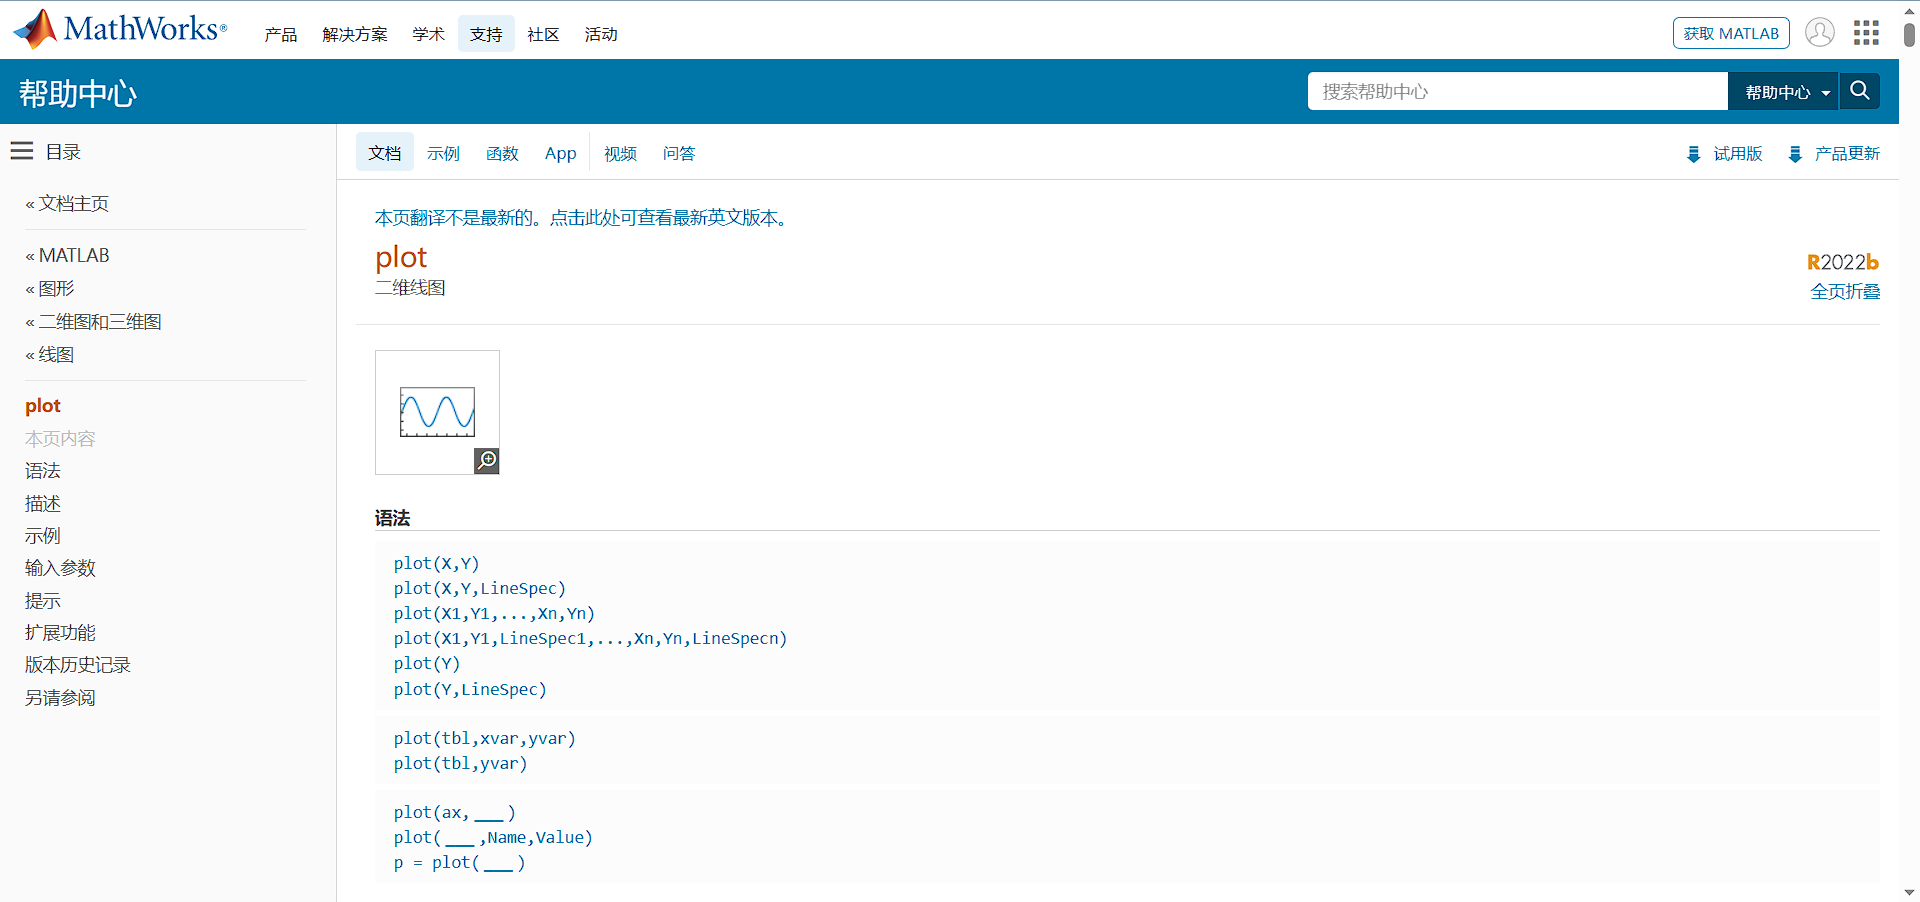Go to 文档主页 in sidebar
Screen dimensions: 1920x902
73,203
